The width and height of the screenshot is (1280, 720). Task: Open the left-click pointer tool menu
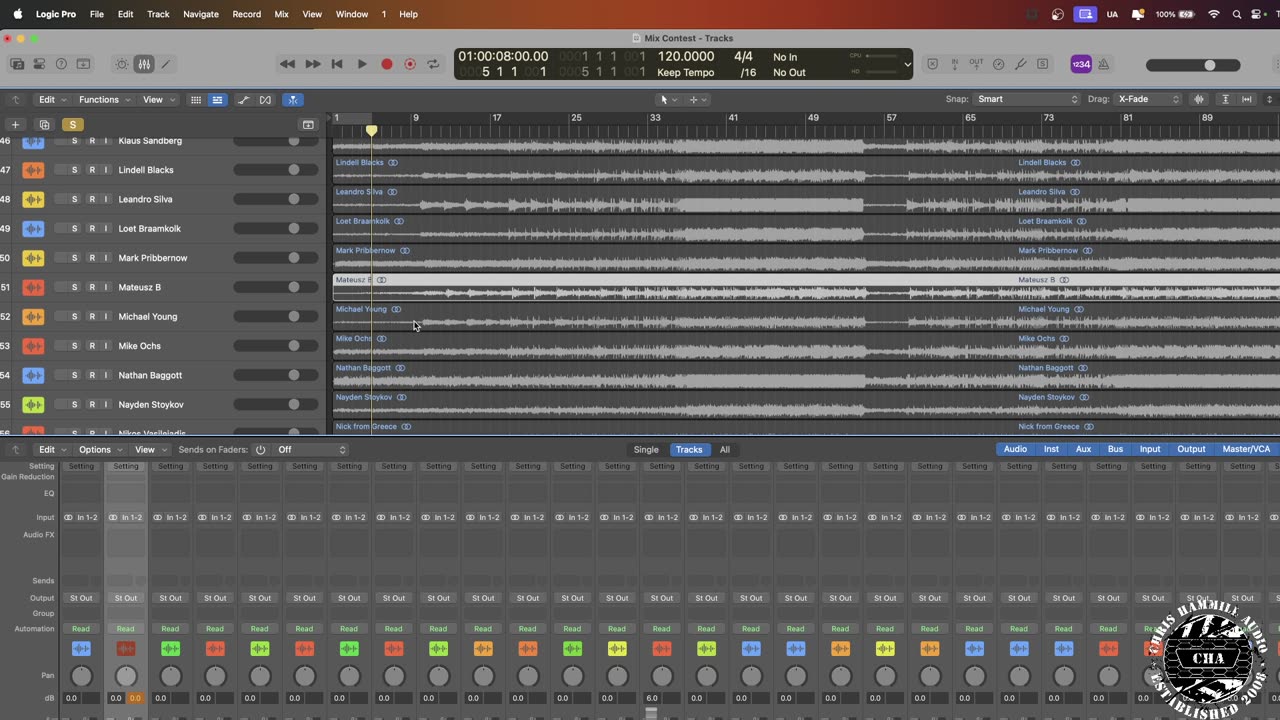(x=668, y=100)
